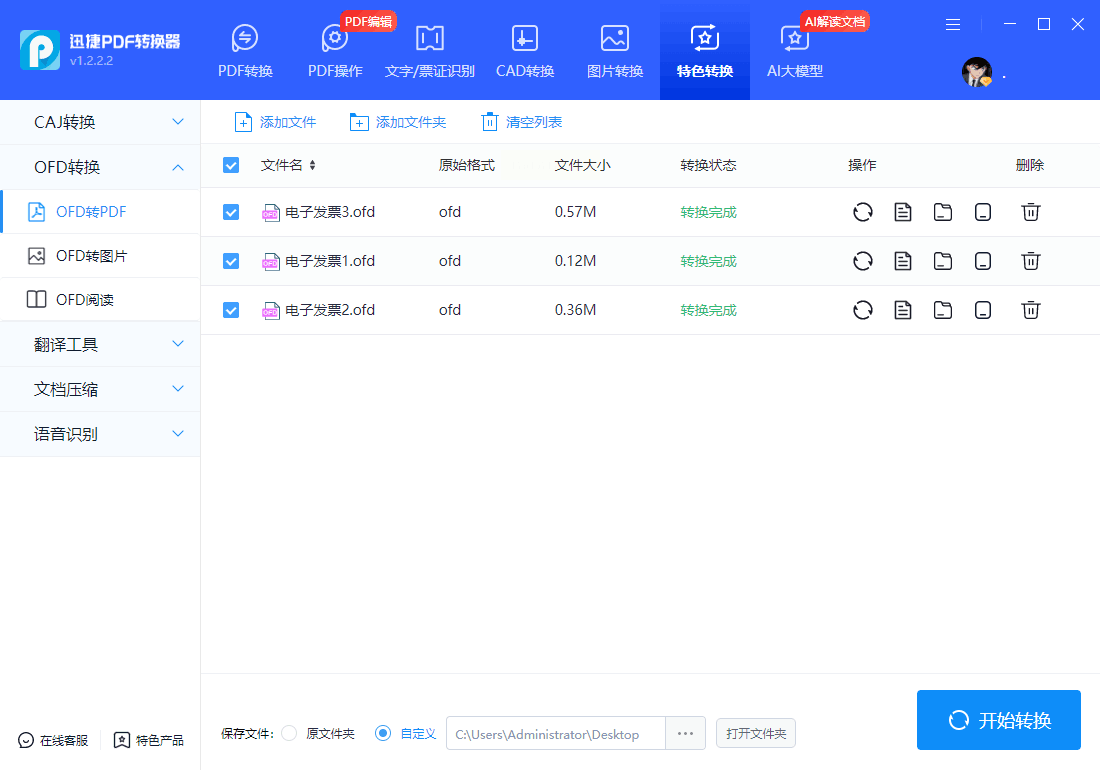Uncheck the select-all checkbox in header

point(231,165)
